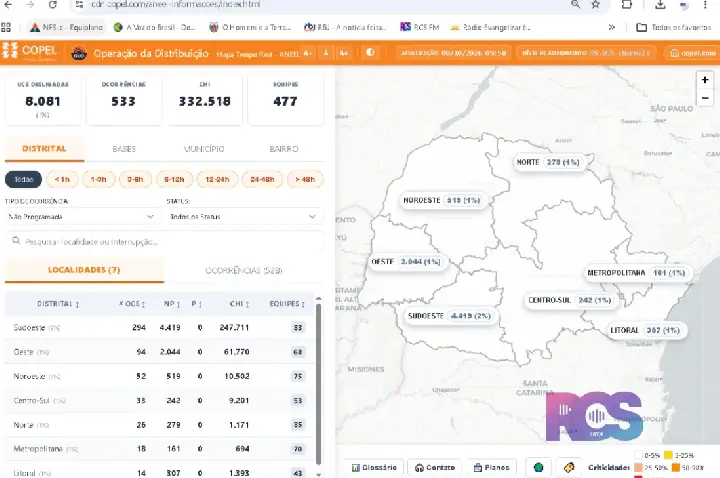Filter by 24-48h duration
Viewport: 720px width, 478px height.
262,179
